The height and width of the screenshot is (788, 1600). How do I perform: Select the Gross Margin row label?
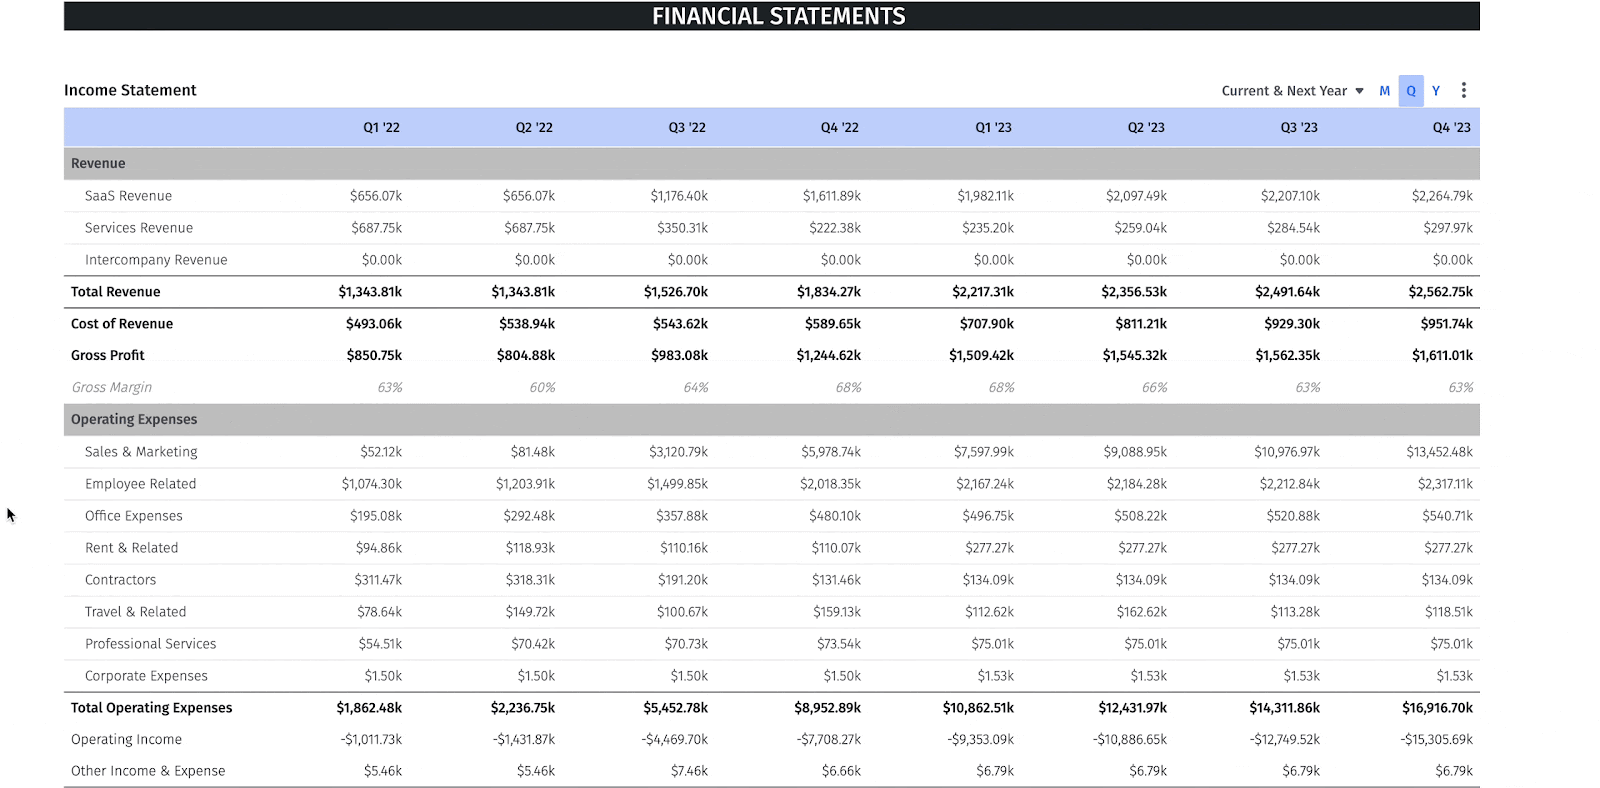click(x=112, y=387)
